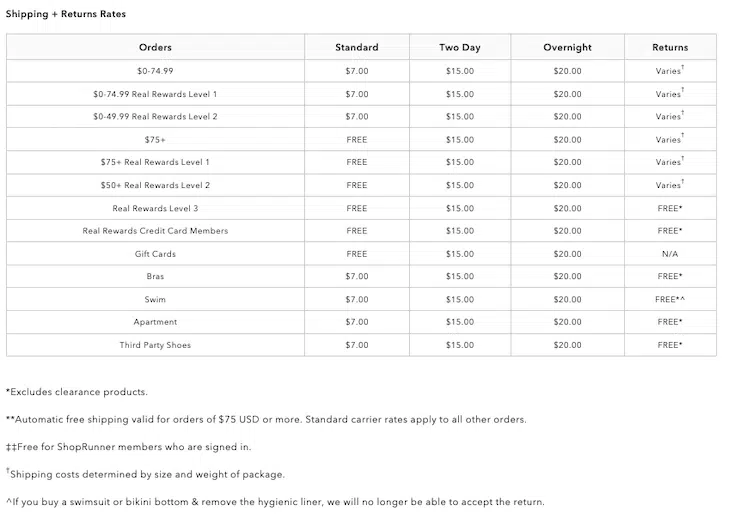Select the FREE*^ returns cell for Swim

point(670,299)
